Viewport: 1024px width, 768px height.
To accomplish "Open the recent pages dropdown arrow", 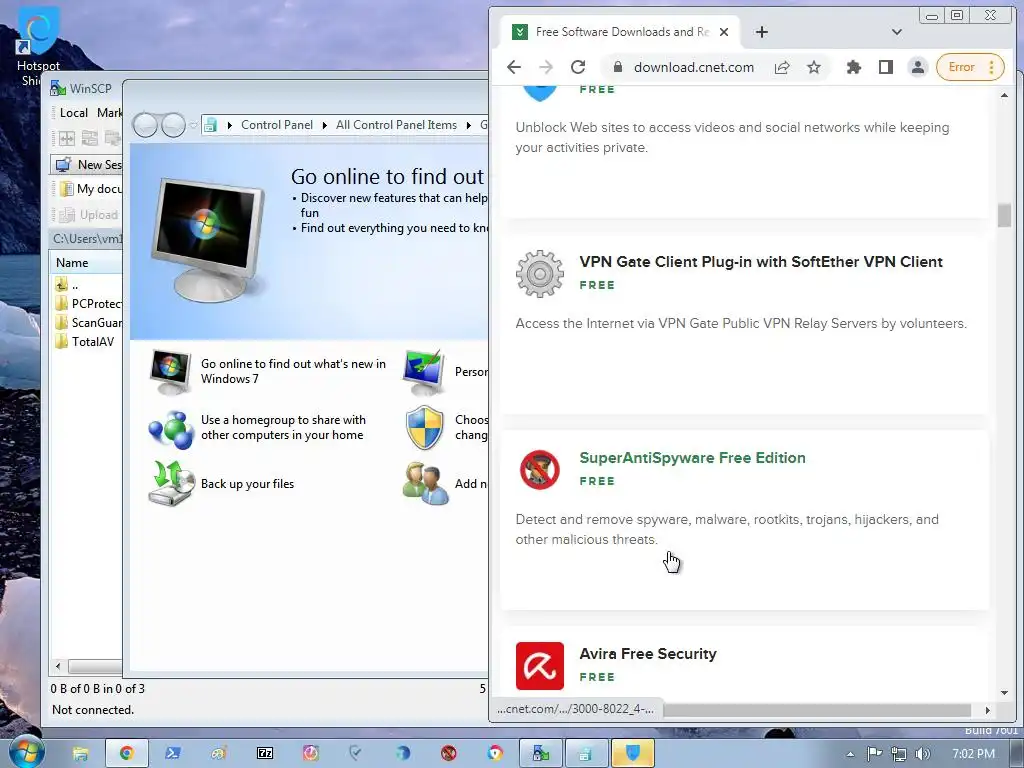I will click(193, 124).
